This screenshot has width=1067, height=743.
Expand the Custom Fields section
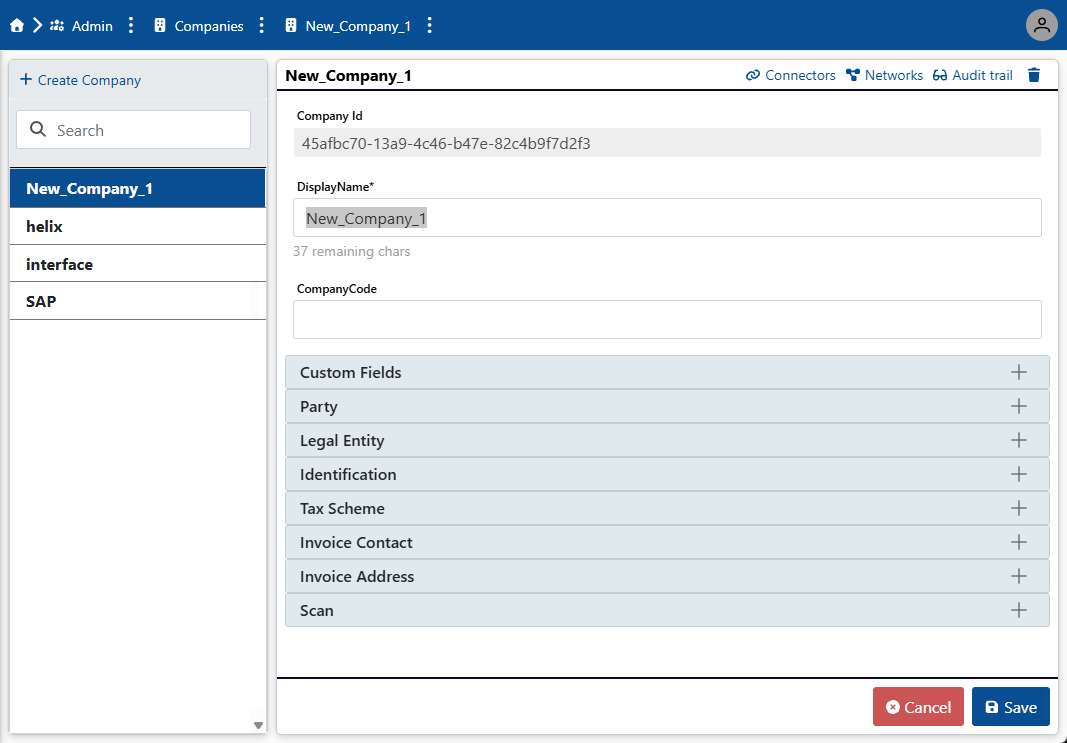pyautogui.click(x=666, y=372)
